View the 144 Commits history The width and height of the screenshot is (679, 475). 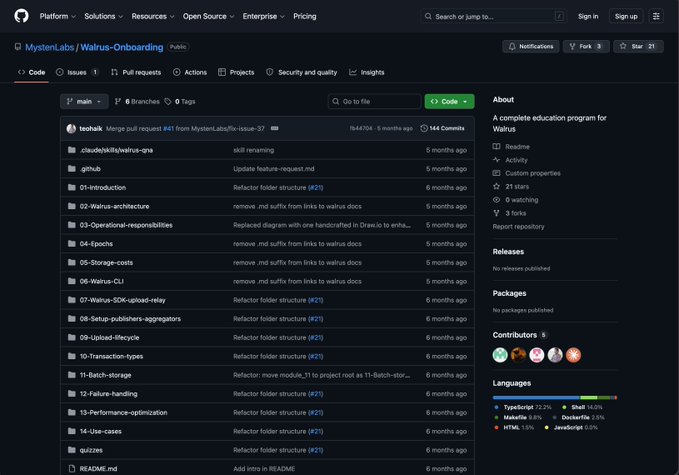click(443, 128)
